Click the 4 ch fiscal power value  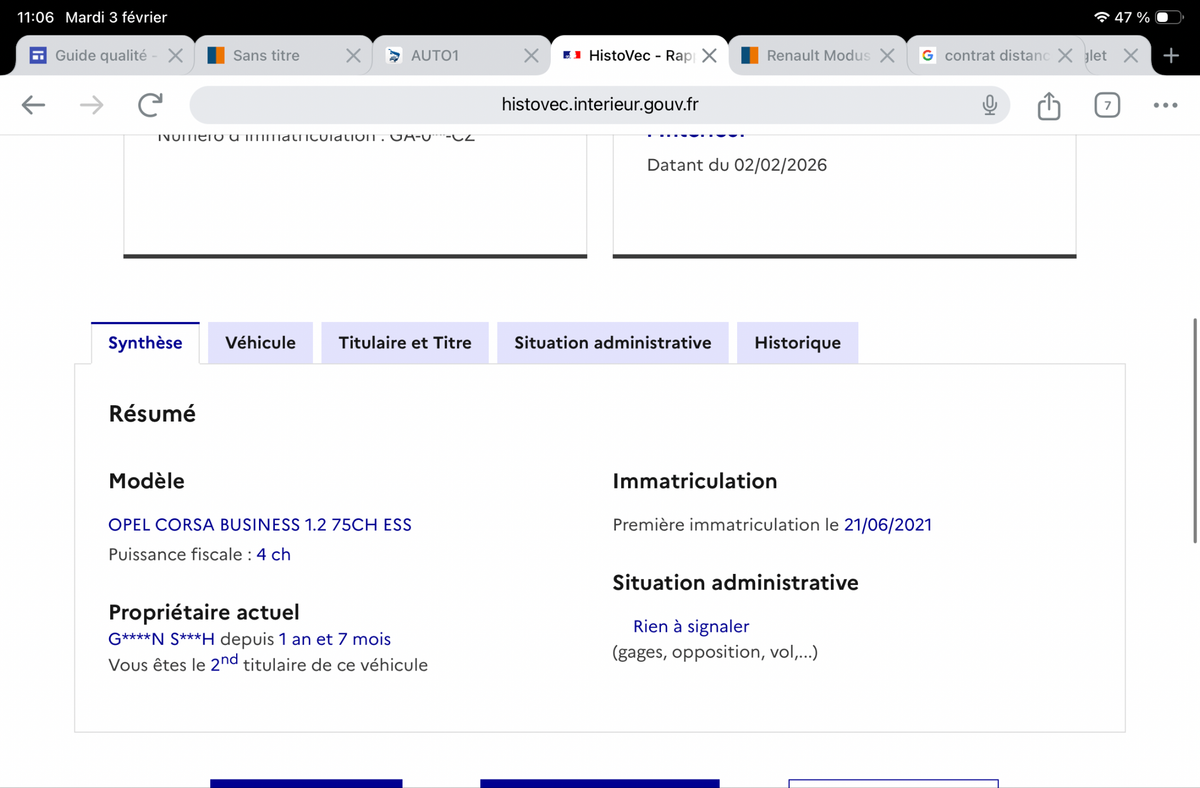click(x=273, y=554)
